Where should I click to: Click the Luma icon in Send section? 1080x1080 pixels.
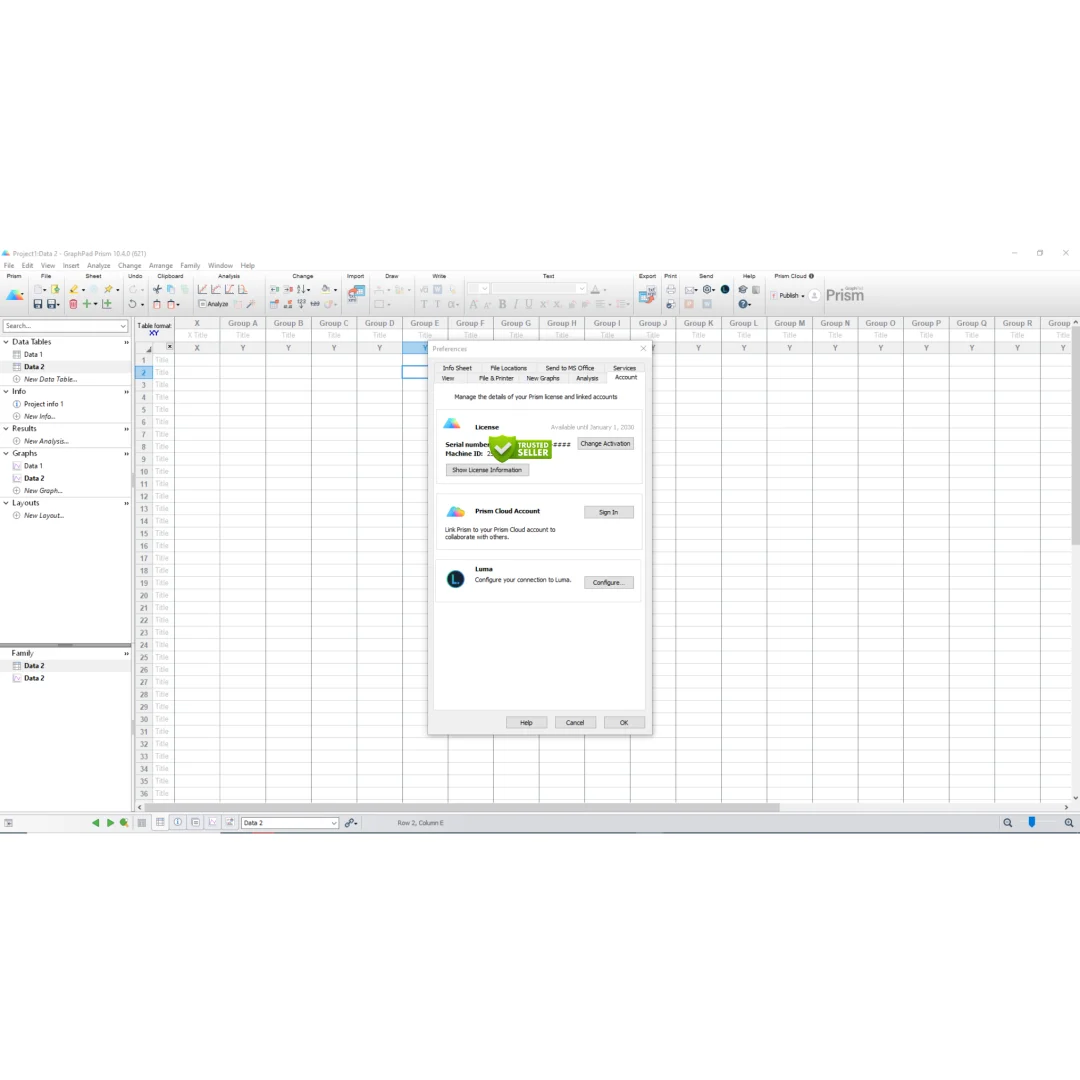click(725, 289)
